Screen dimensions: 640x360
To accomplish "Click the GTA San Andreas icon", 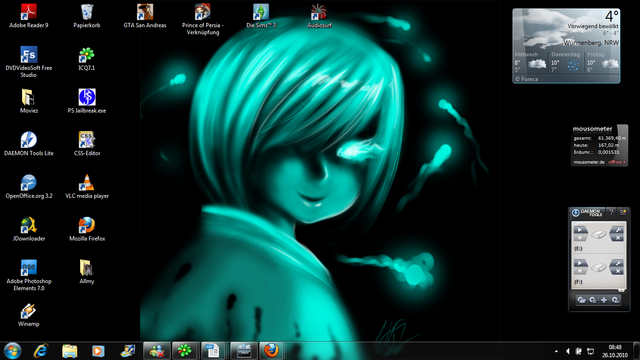I will pyautogui.click(x=145, y=16).
